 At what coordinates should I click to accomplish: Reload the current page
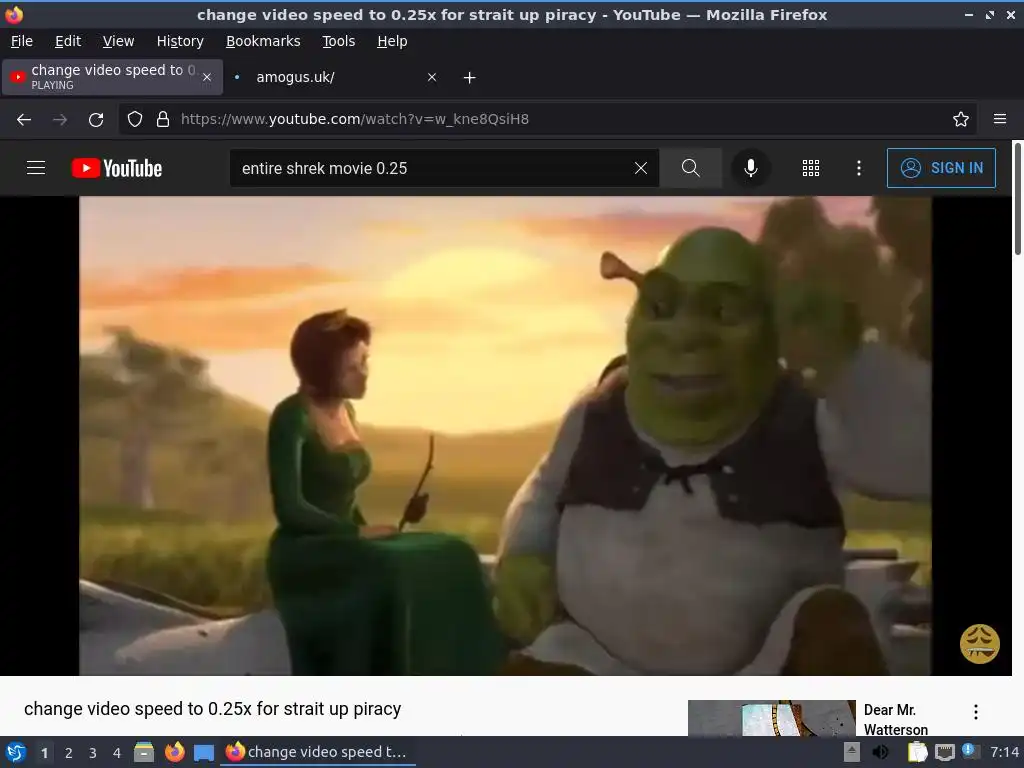96,120
